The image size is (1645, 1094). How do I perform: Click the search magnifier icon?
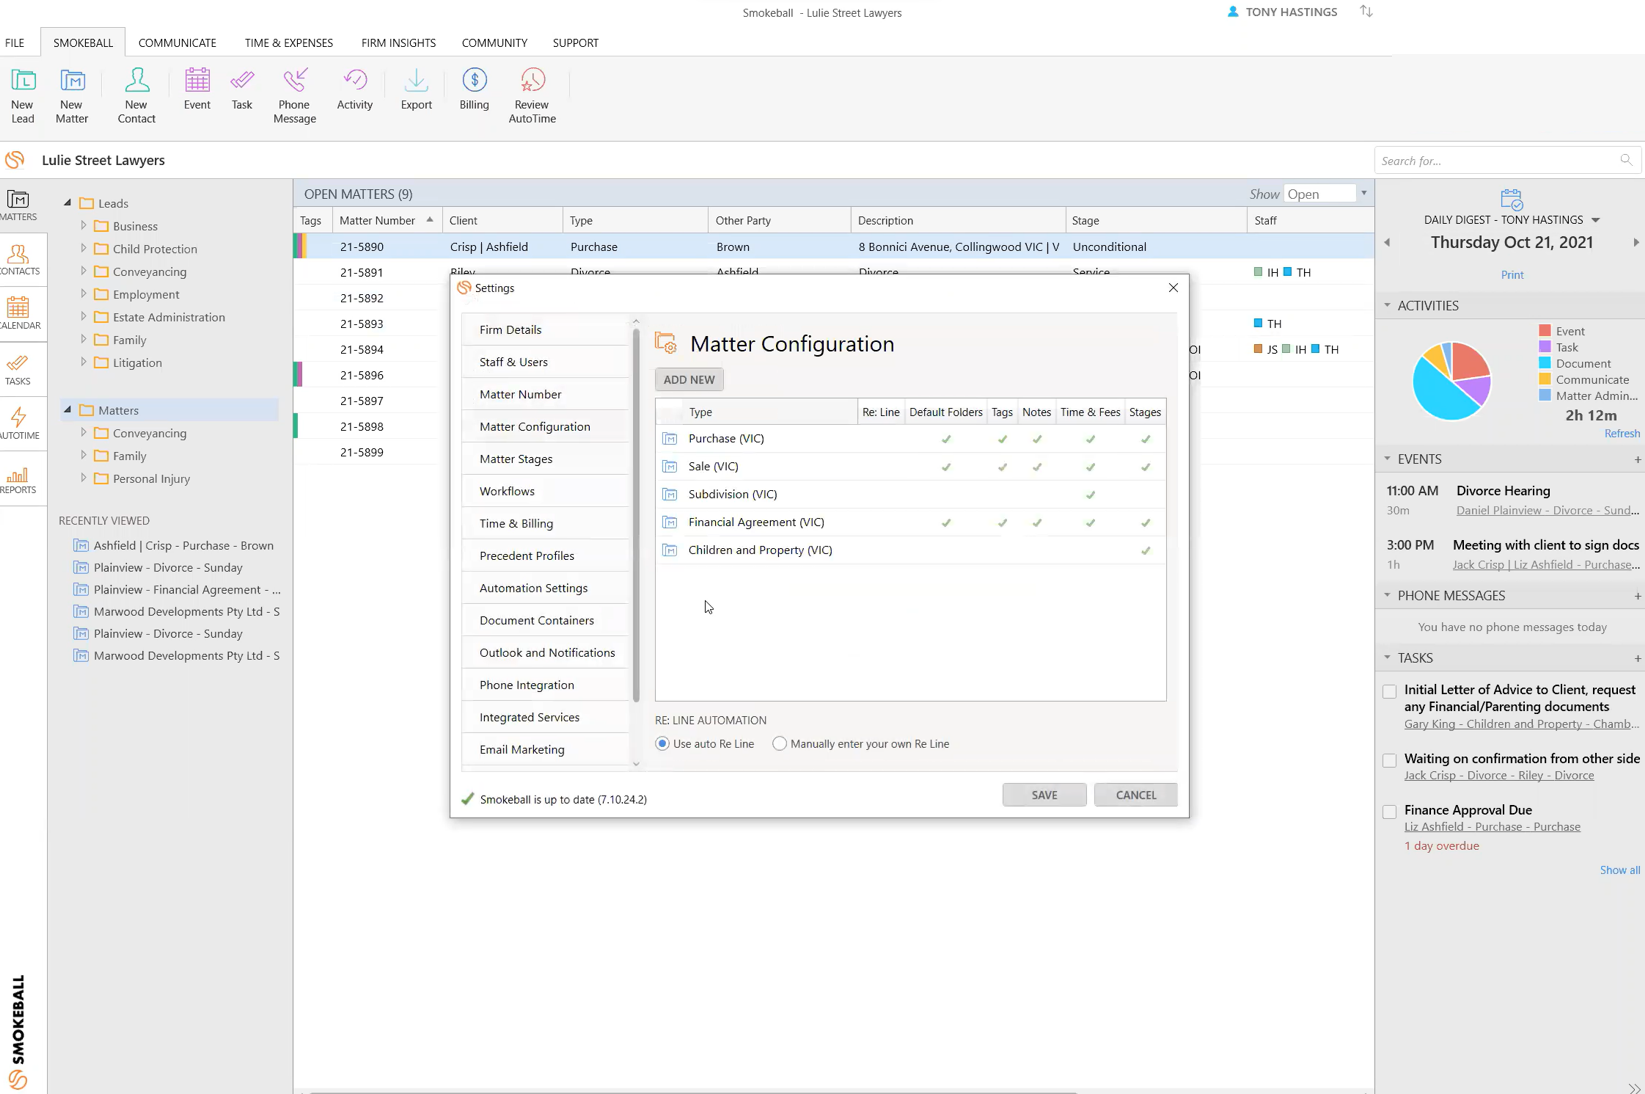point(1626,160)
